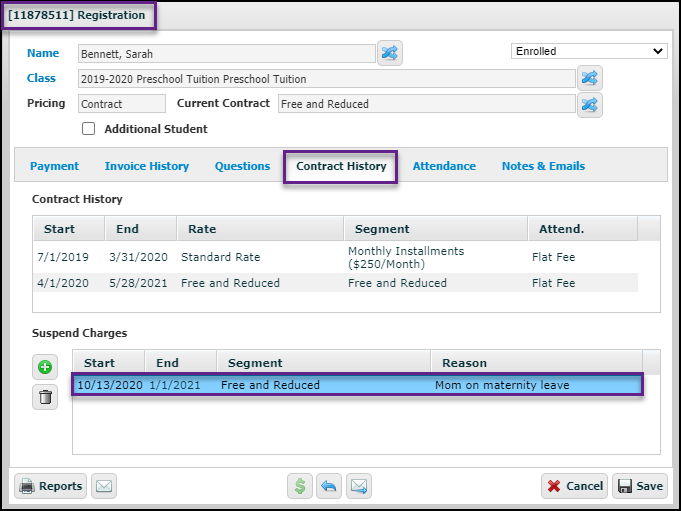Click the blue email icon in bottom center
Screen dimensions: 681x511
(358, 487)
